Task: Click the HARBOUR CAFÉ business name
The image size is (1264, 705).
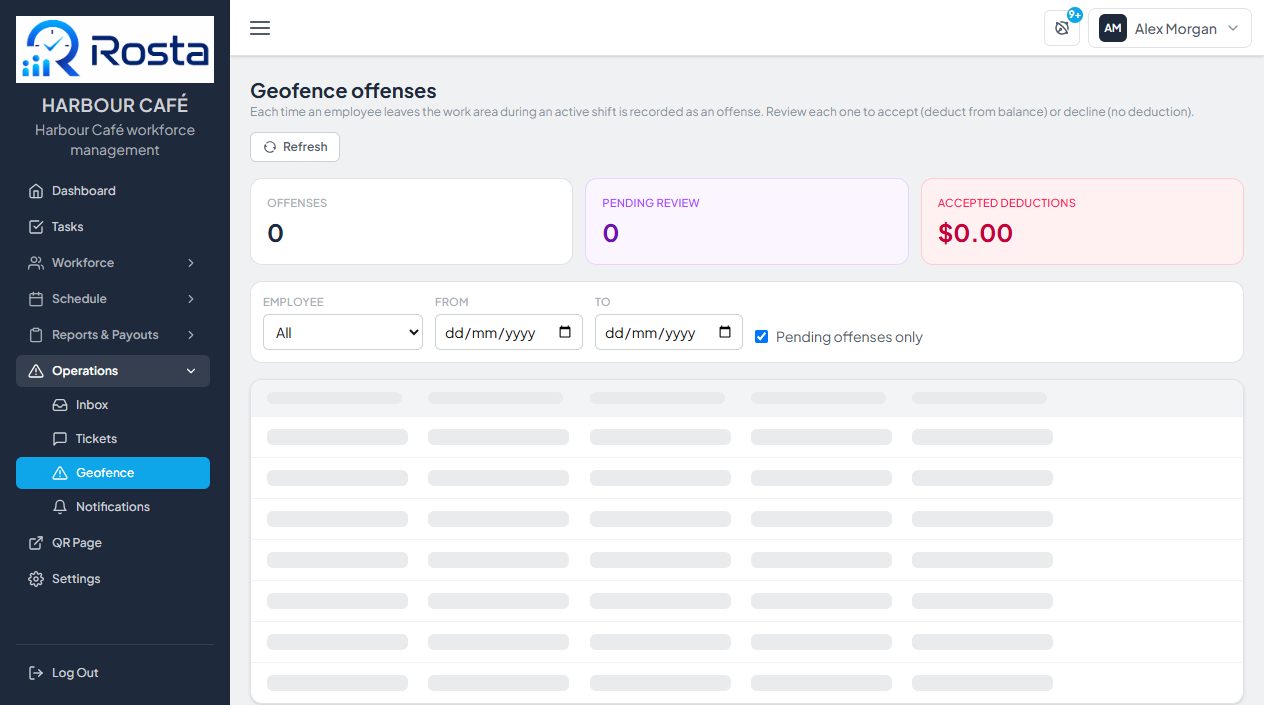Action: pos(115,105)
